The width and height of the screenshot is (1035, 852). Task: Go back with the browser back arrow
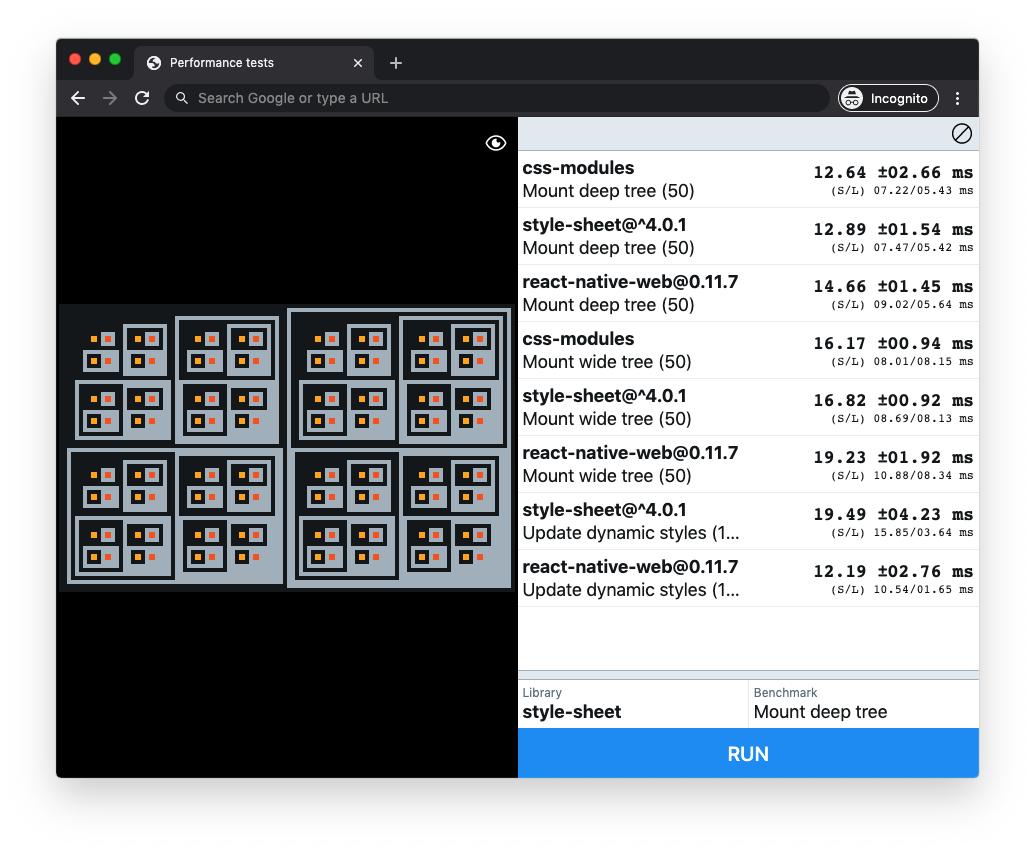[78, 98]
